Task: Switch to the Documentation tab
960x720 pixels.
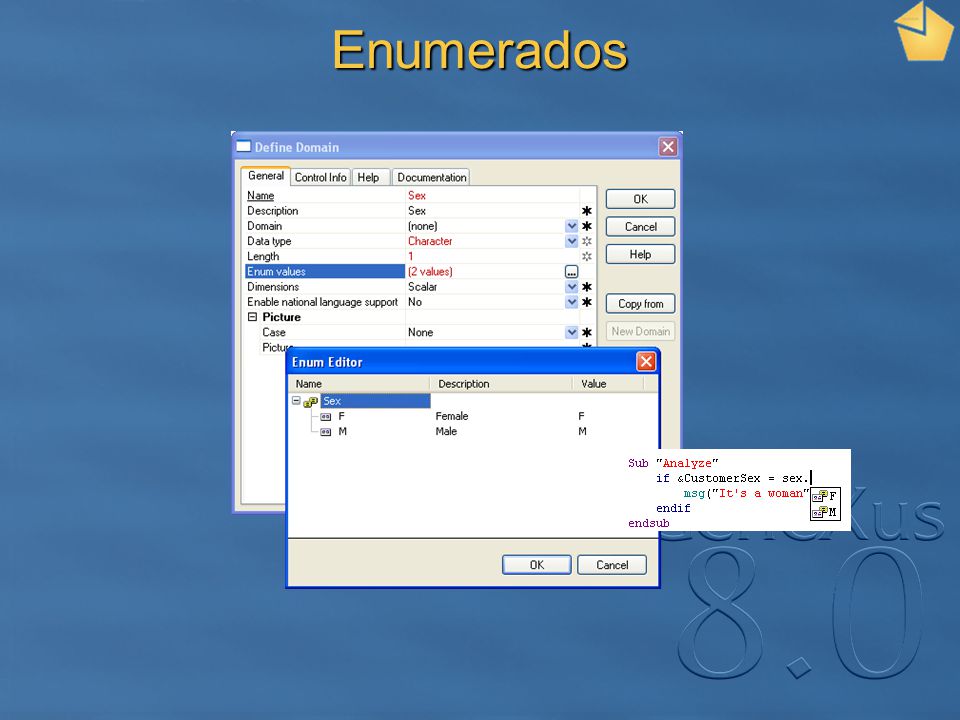Action: (x=432, y=177)
